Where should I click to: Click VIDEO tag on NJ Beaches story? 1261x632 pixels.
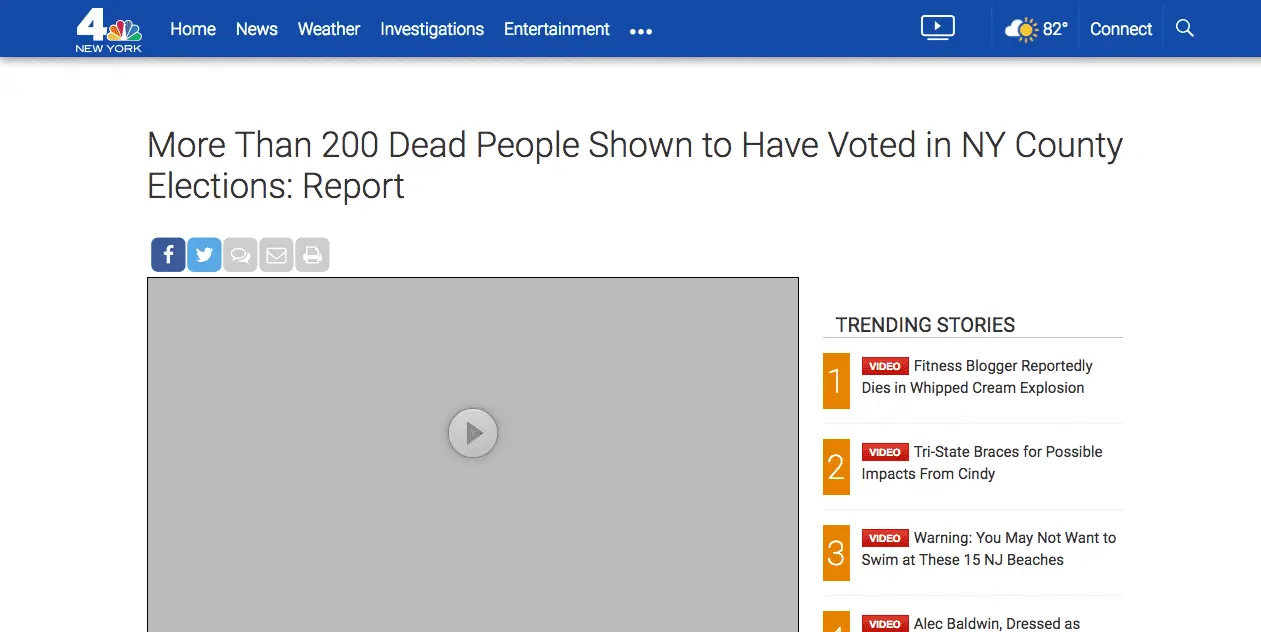coord(885,538)
